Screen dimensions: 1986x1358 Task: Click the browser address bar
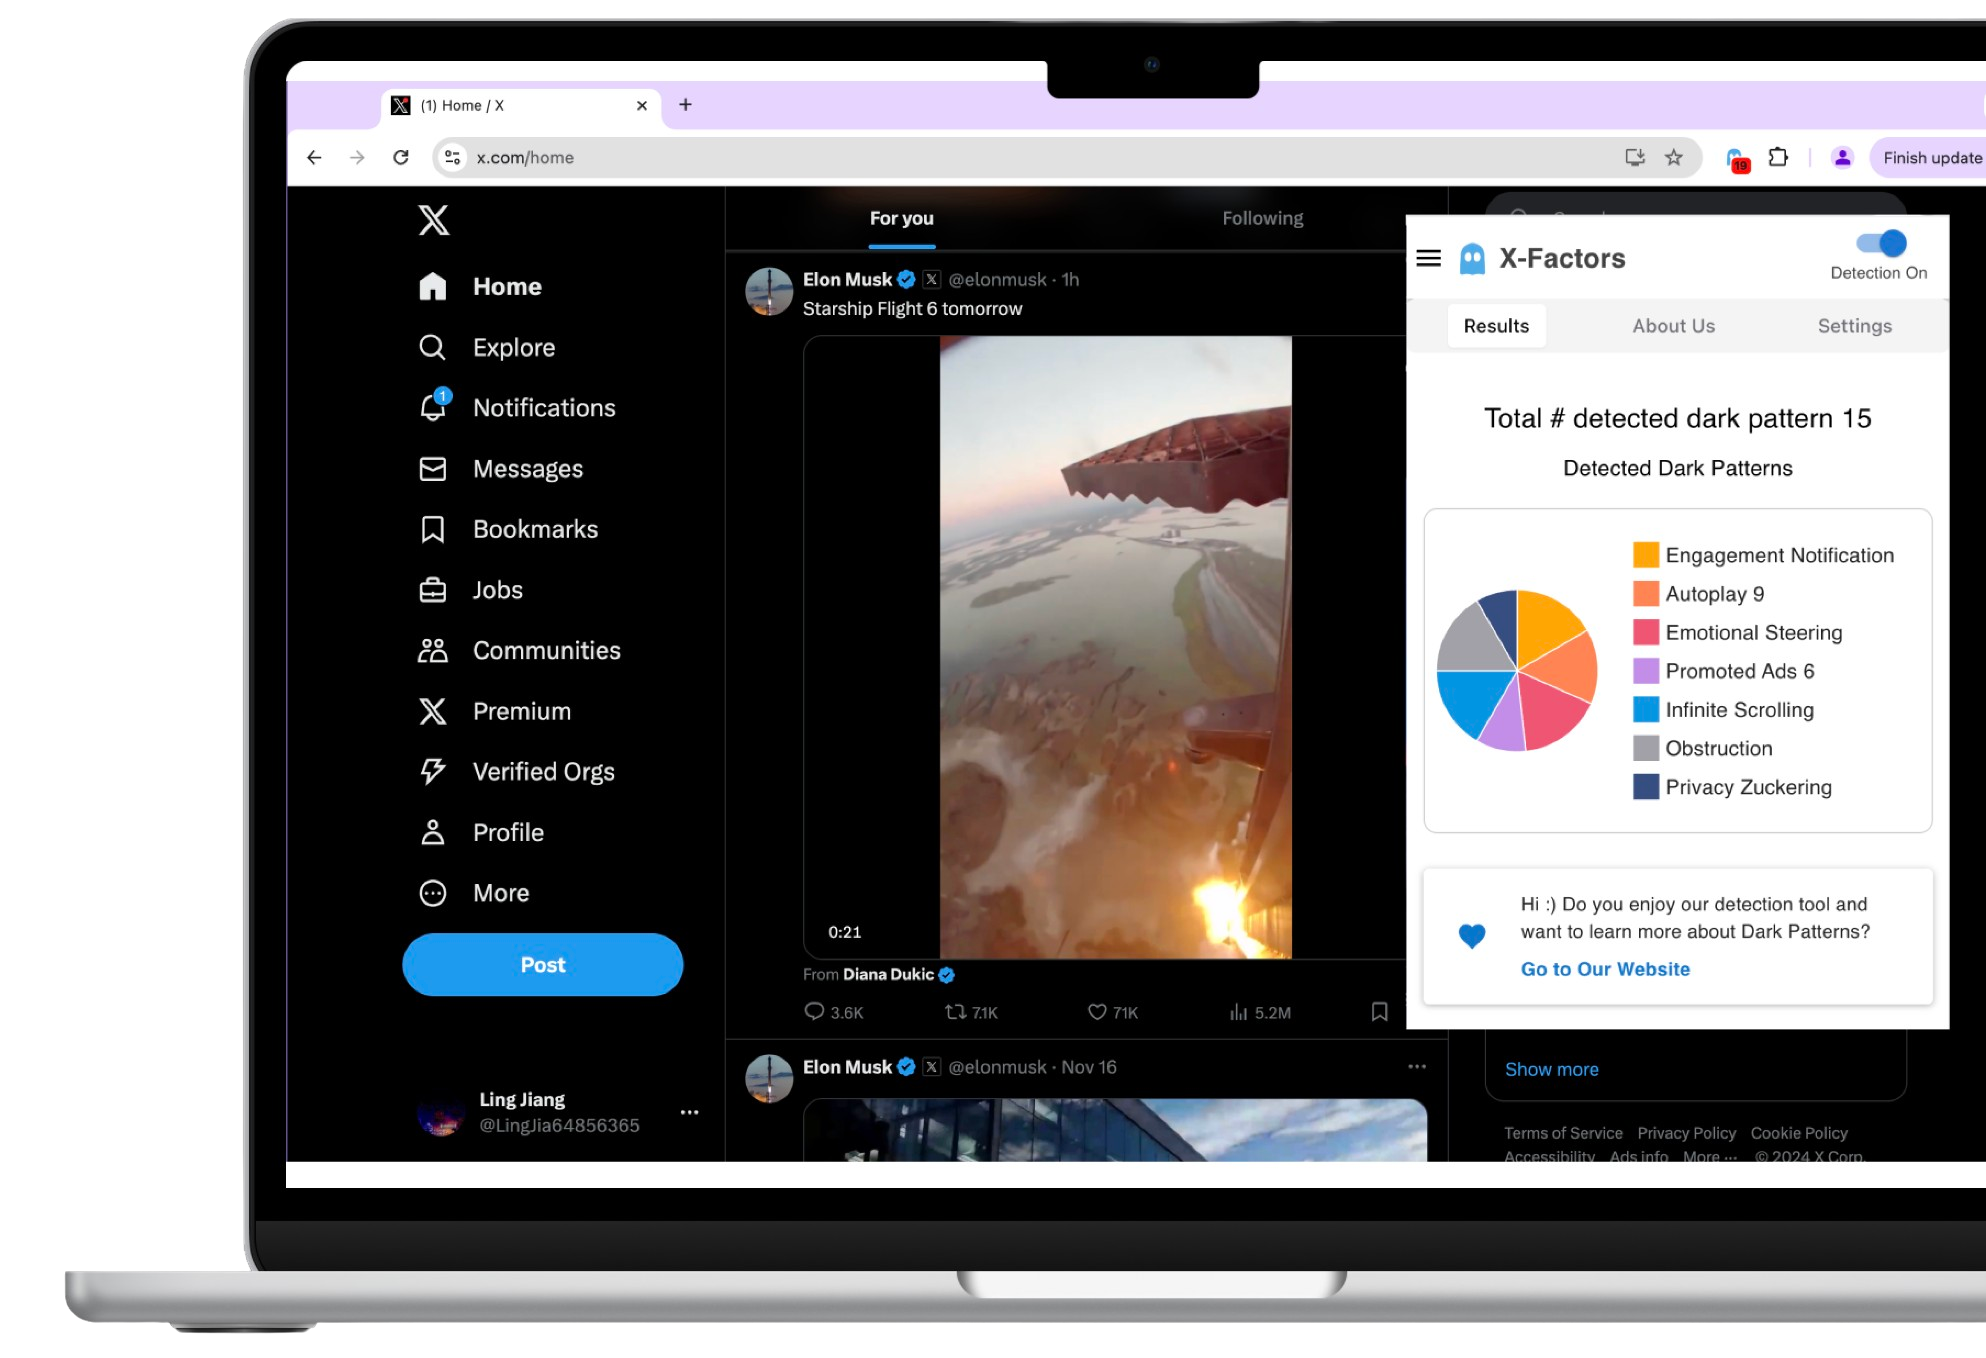(525, 157)
